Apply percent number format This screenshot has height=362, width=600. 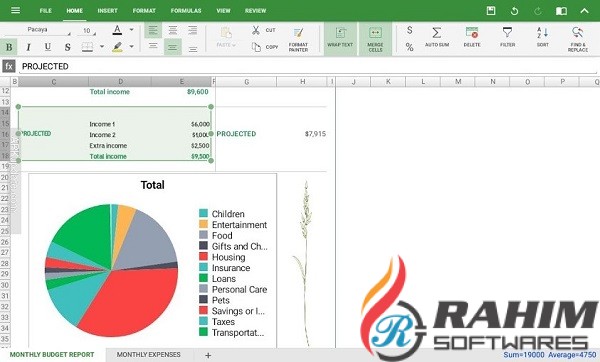tap(409, 47)
